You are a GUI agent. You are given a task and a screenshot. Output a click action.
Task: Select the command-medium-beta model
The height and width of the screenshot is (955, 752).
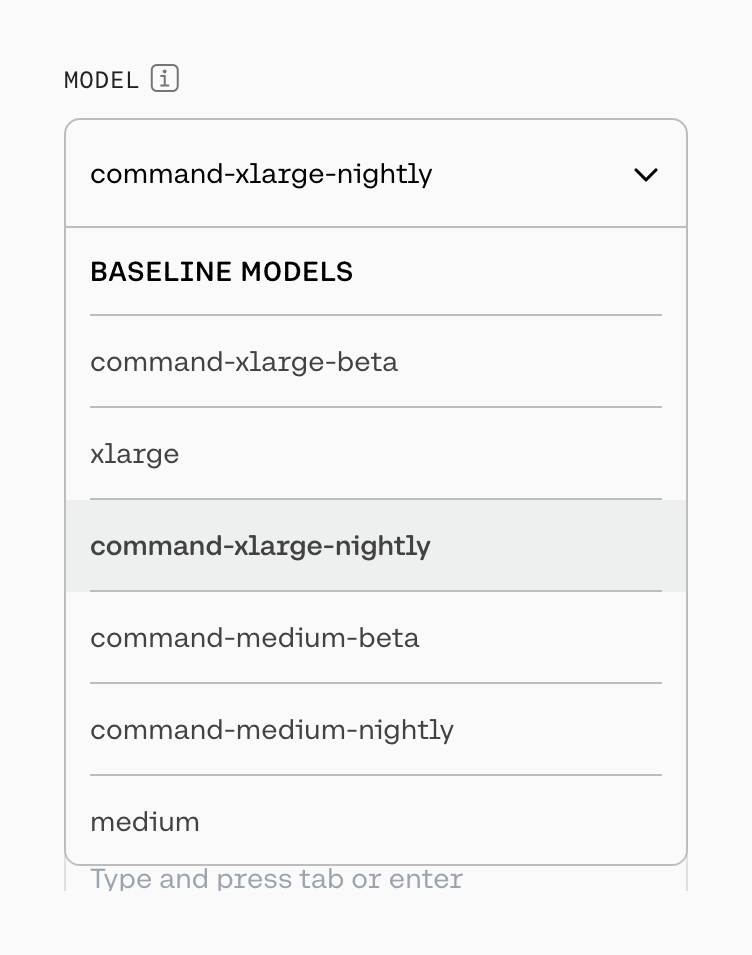255,638
